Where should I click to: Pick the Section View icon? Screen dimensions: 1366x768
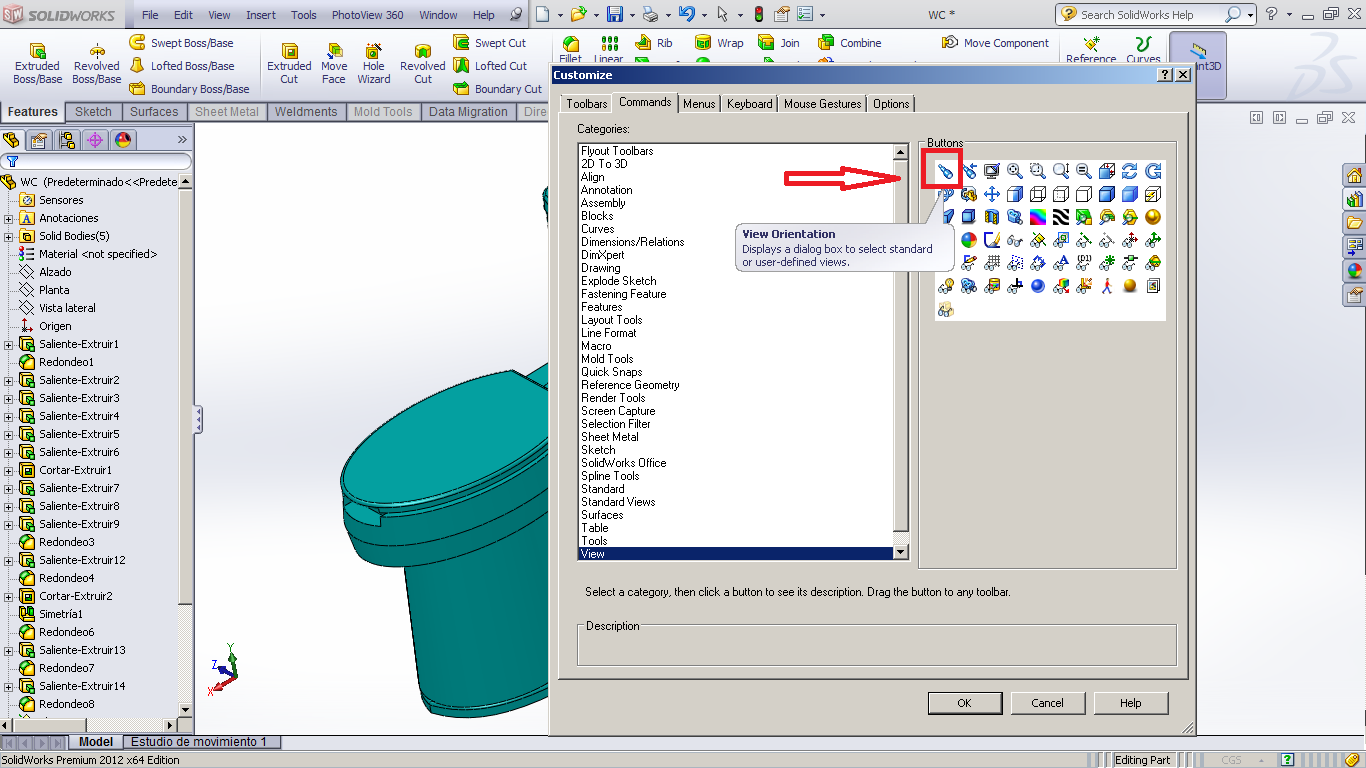[992, 217]
